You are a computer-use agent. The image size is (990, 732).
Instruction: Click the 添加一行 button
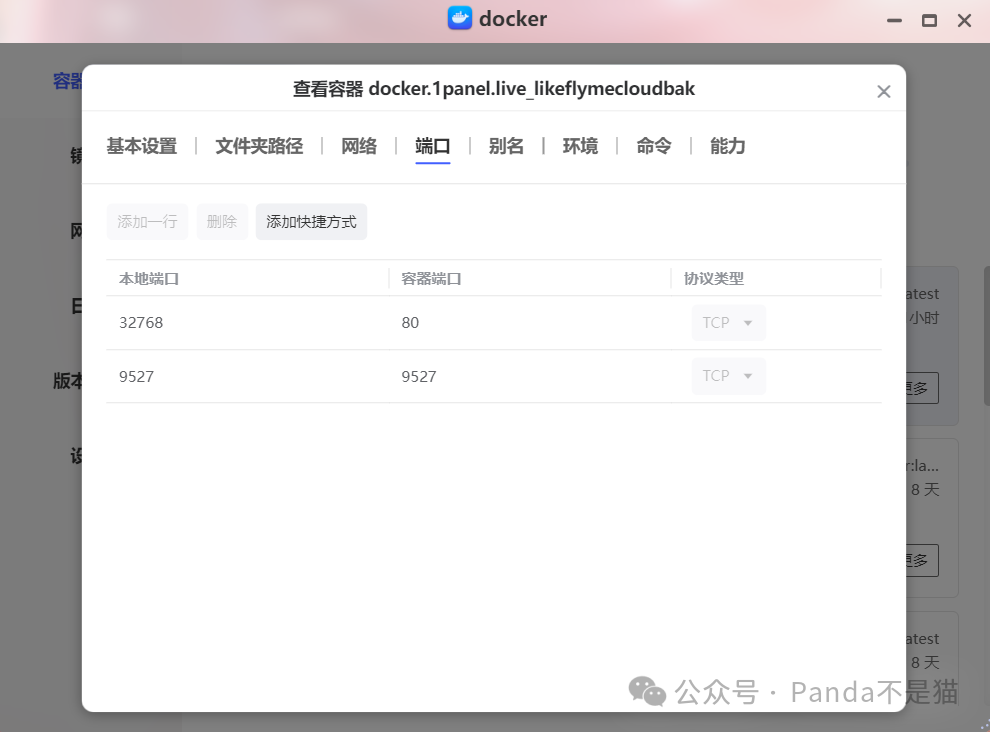click(147, 222)
